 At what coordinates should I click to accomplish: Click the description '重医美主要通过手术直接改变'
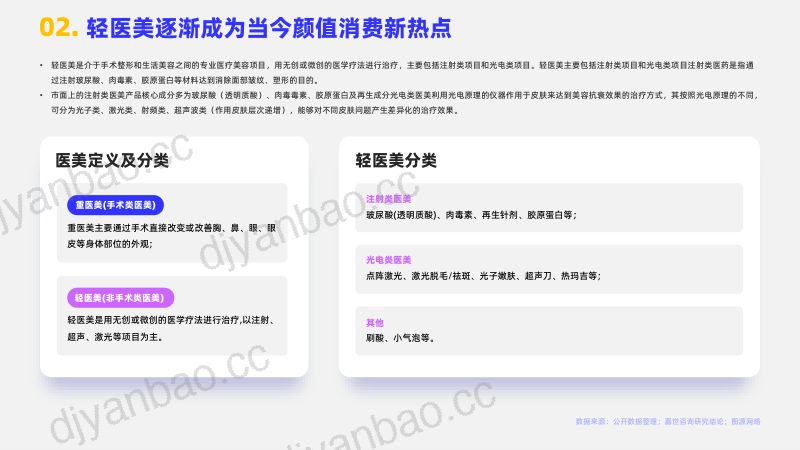tap(171, 236)
